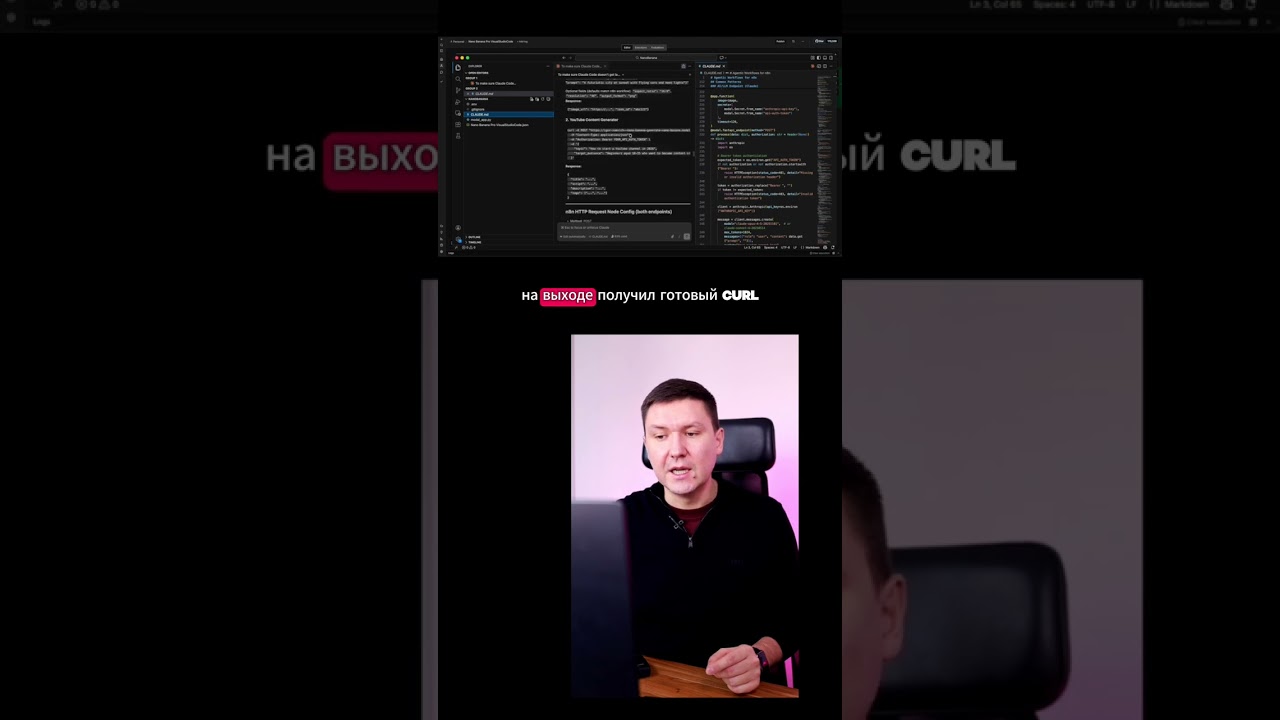Open the Explorer view in the activity bar
The width and height of the screenshot is (1280, 720).
pos(458,67)
